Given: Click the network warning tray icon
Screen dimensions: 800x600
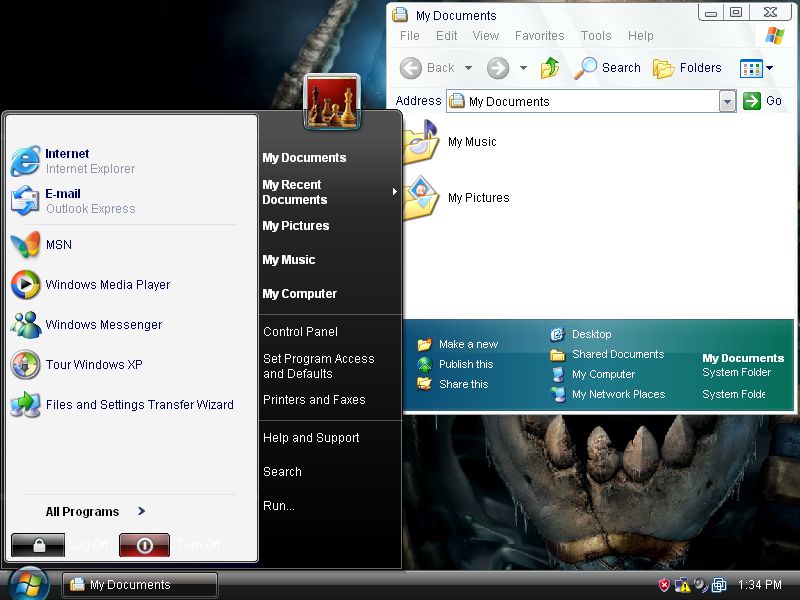Looking at the screenshot, I should click(x=682, y=585).
